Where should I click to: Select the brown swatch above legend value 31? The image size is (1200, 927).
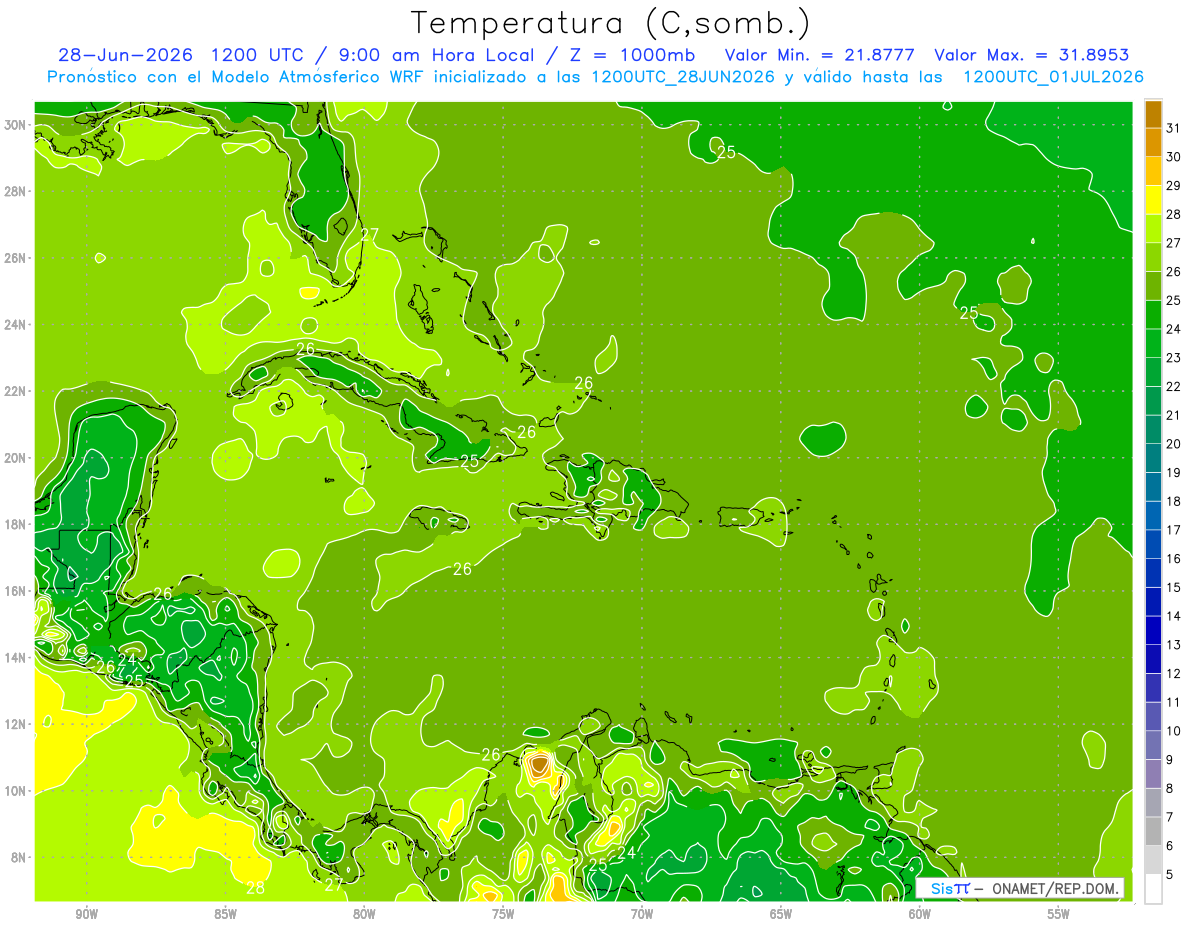[1153, 113]
